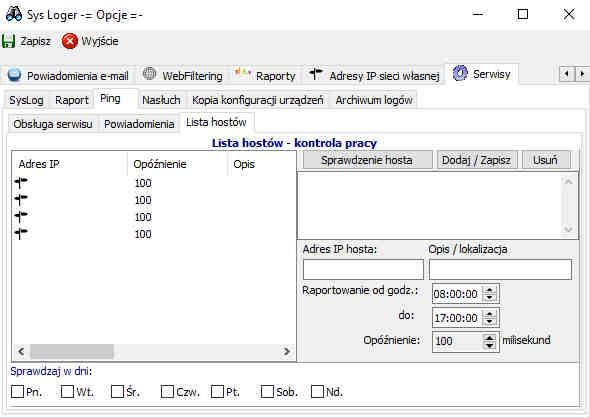Check the Pt. day checkbox
The height and width of the screenshot is (418, 590).
pyautogui.click(x=217, y=391)
